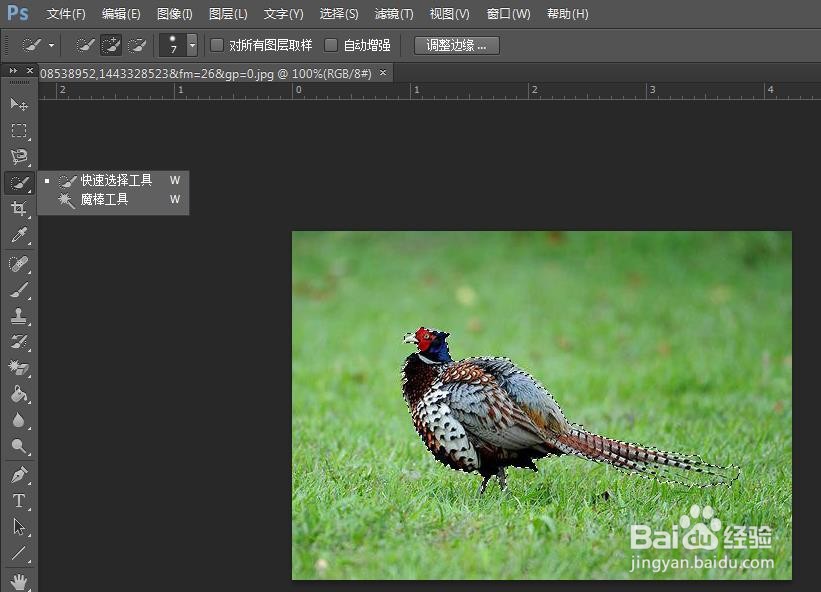Select the Crop tool
The image size is (821, 592).
coord(19,209)
